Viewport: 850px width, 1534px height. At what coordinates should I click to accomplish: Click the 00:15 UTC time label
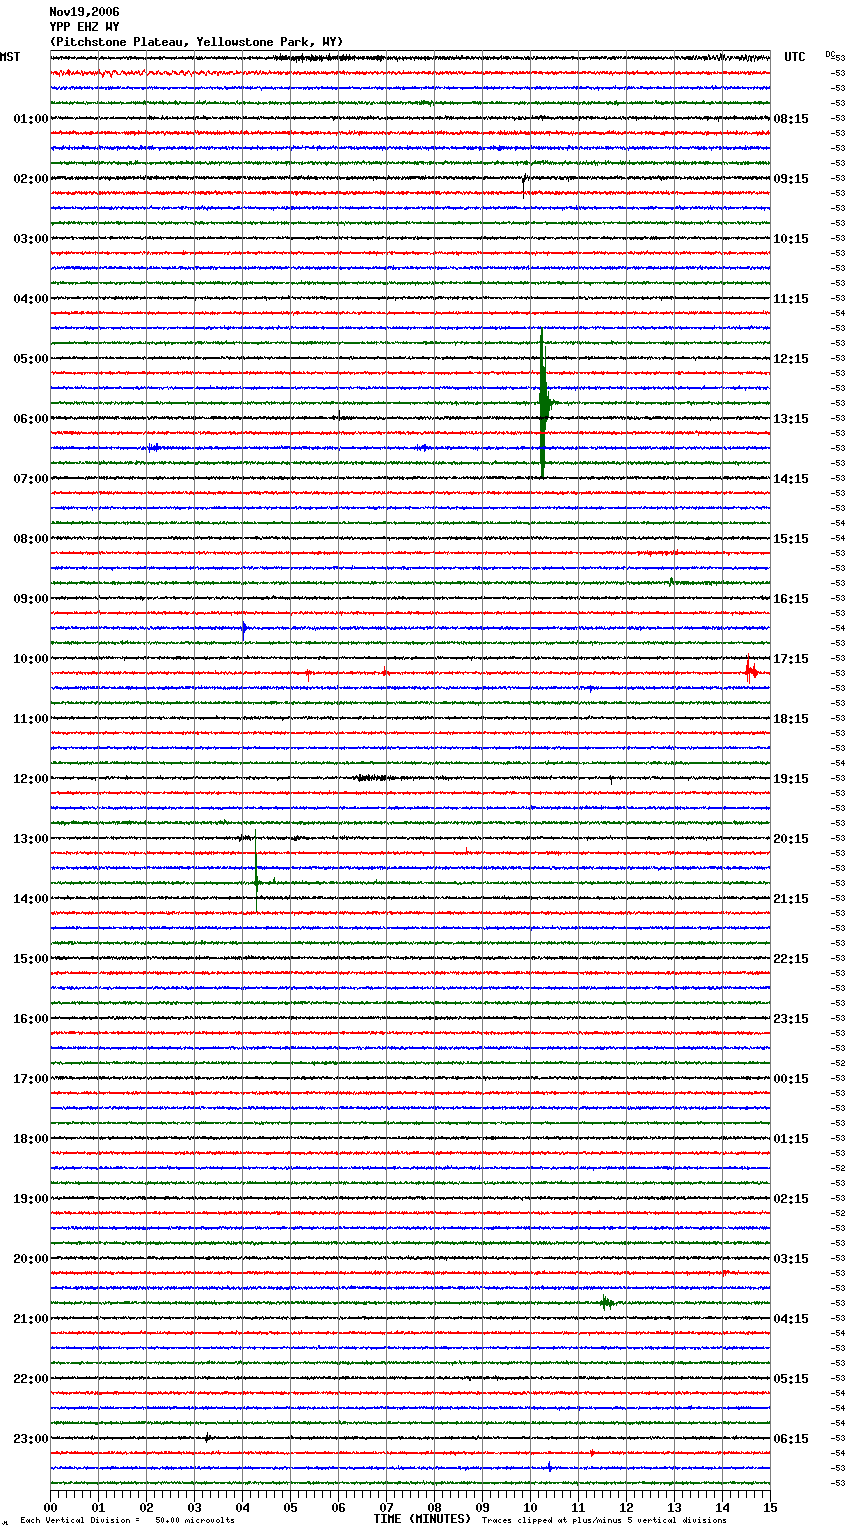click(x=791, y=1079)
